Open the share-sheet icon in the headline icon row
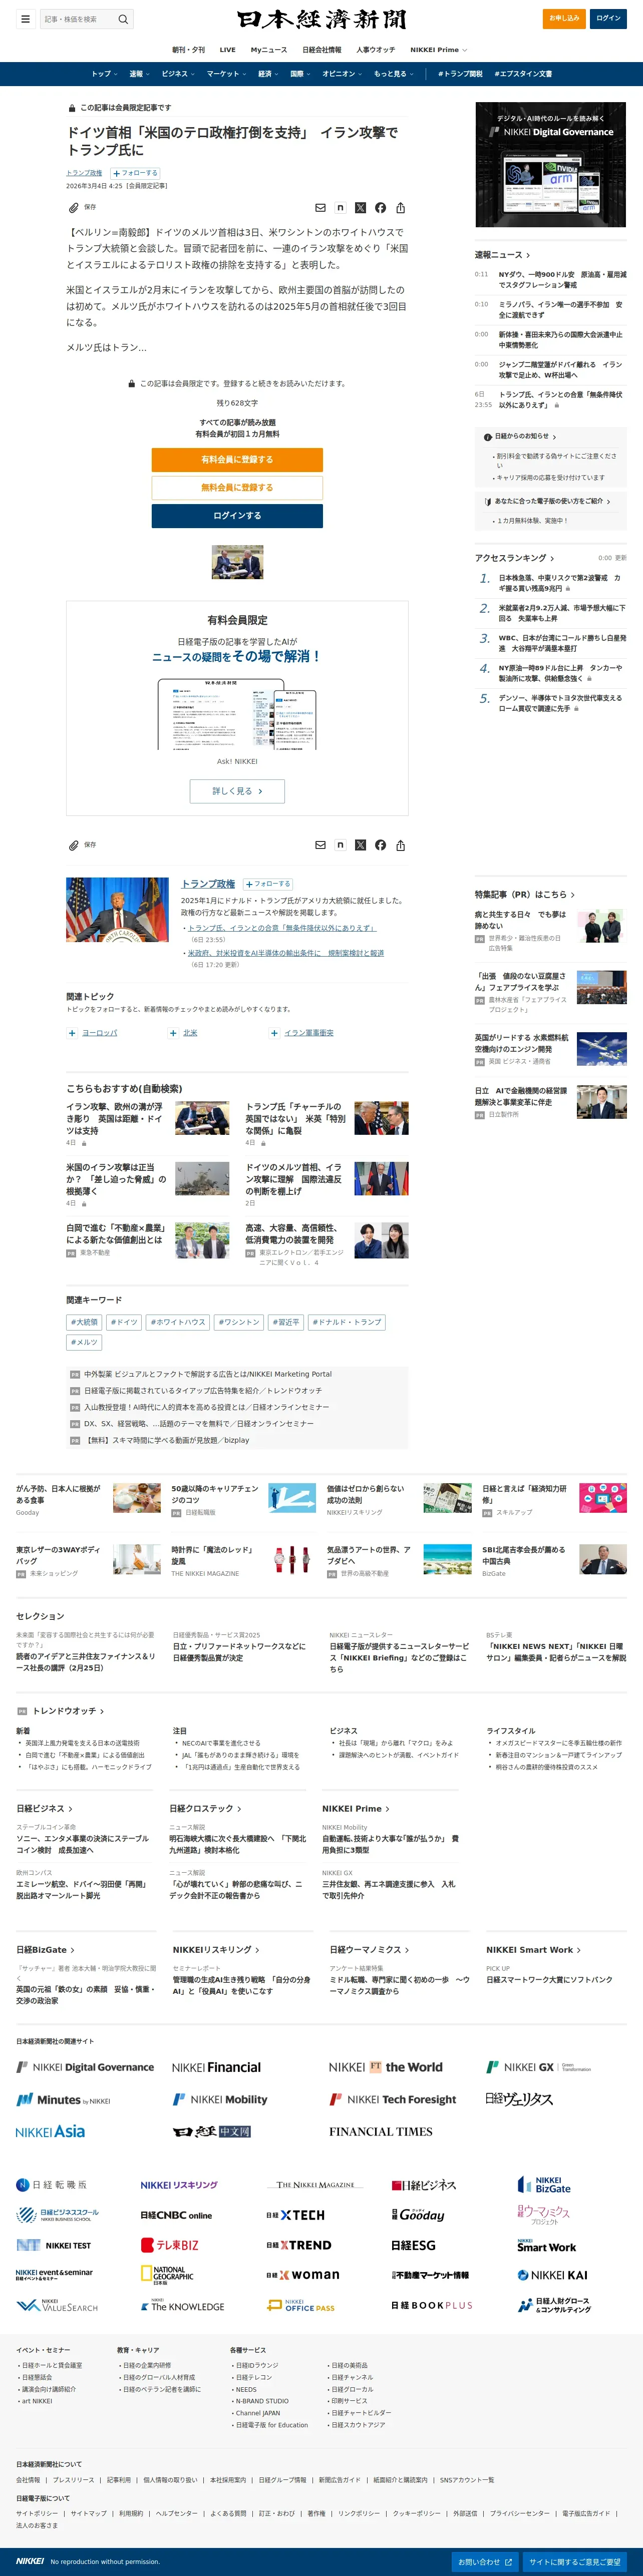Image resolution: width=643 pixels, height=2576 pixels. (400, 208)
